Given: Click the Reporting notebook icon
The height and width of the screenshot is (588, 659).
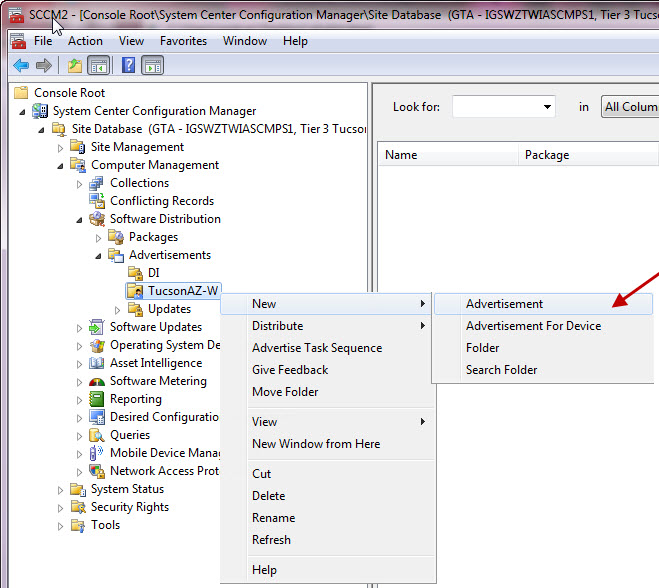Looking at the screenshot, I should 97,399.
